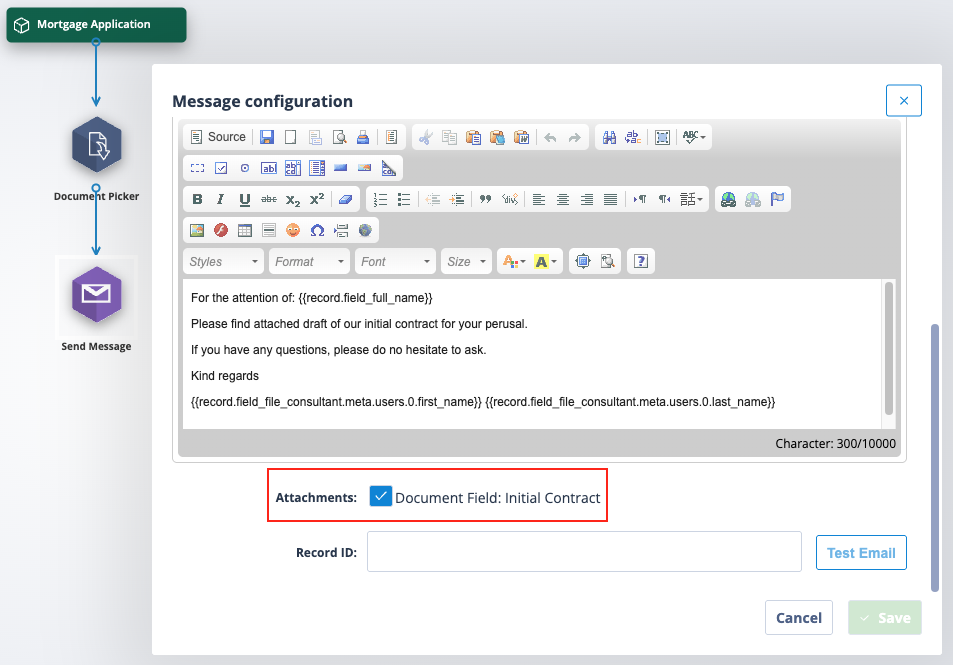This screenshot has width=953, height=665.
Task: Click the Templates icon
Action: point(391,137)
